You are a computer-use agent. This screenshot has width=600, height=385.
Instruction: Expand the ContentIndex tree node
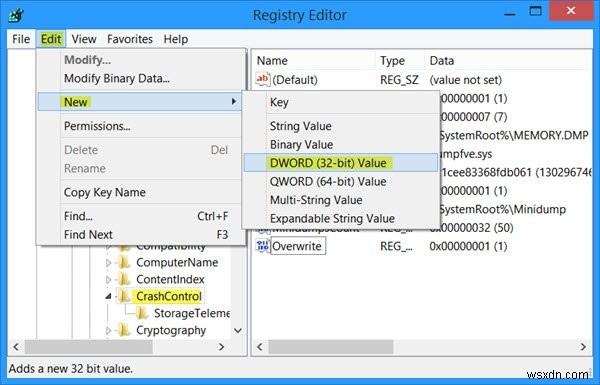109,279
